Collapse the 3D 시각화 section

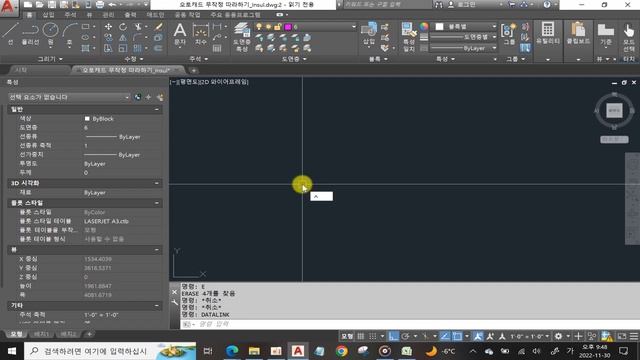pyautogui.click(x=157, y=183)
